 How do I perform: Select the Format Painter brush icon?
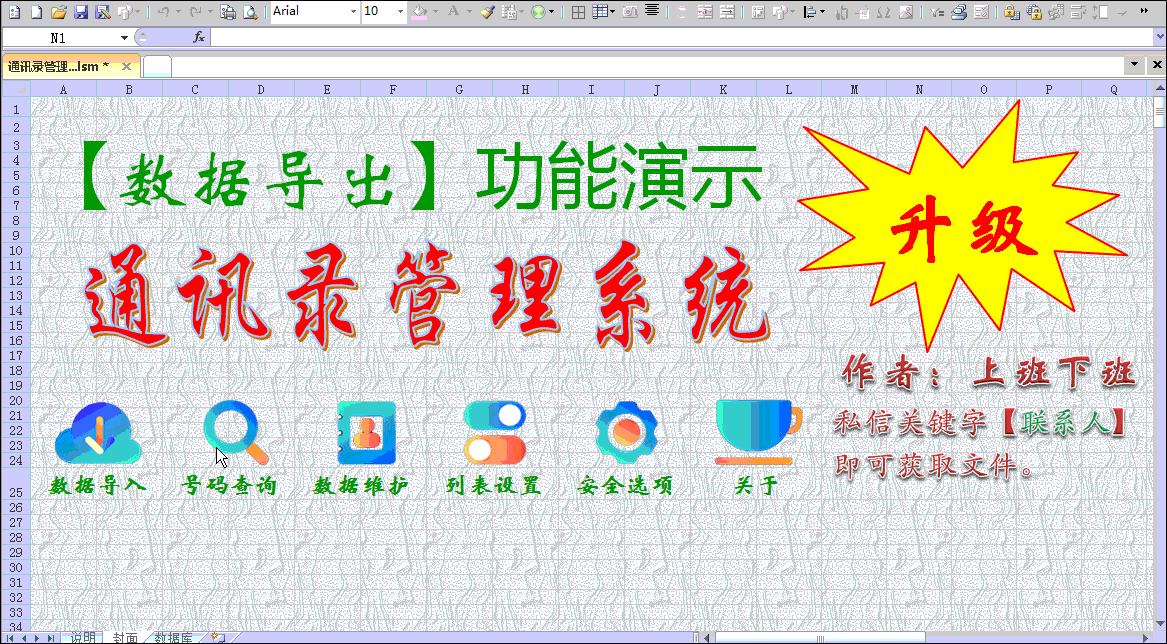[487, 12]
